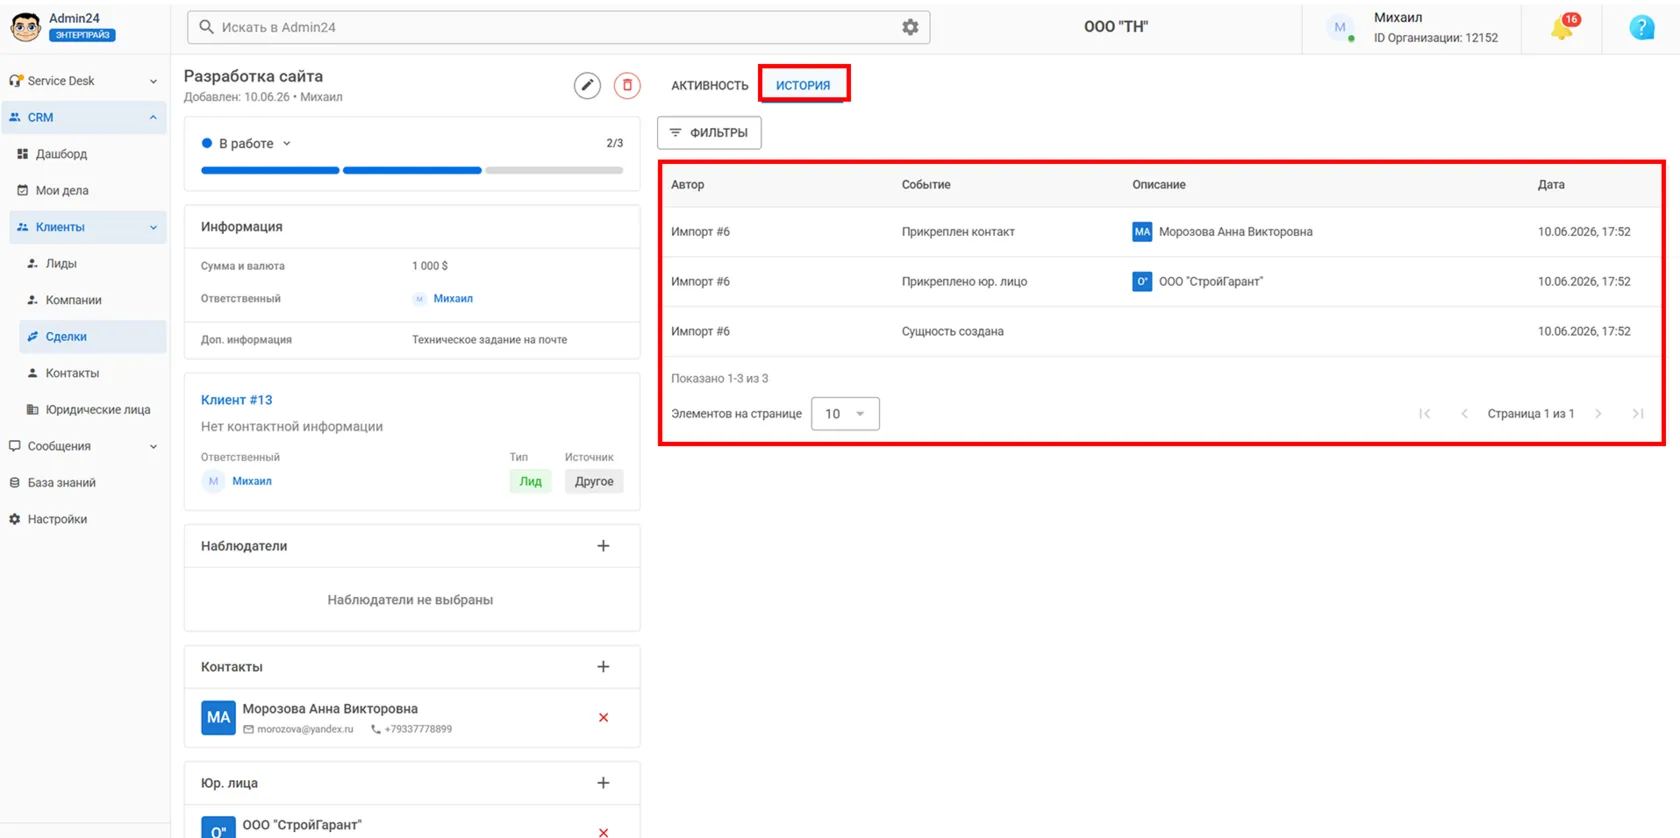The image size is (1680, 838).
Task: Click the search field "Искать в Admin24"
Action: (x=558, y=28)
